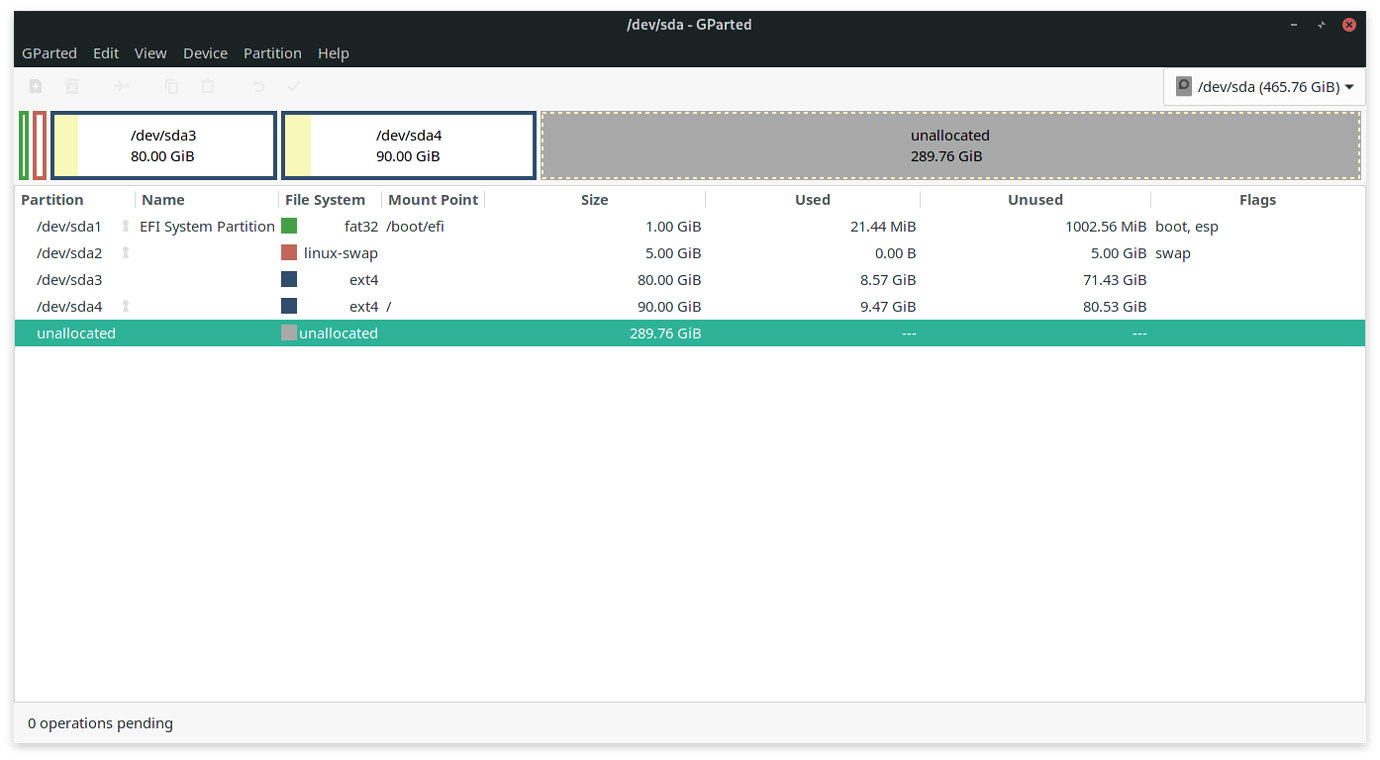This screenshot has height=760, width=1380.
Task: Select the /dev/sda4 row in the table
Action: pos(690,306)
